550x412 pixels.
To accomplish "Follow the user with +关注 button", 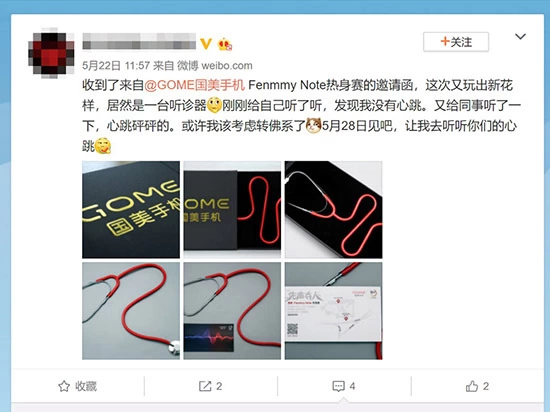I will pos(456,42).
